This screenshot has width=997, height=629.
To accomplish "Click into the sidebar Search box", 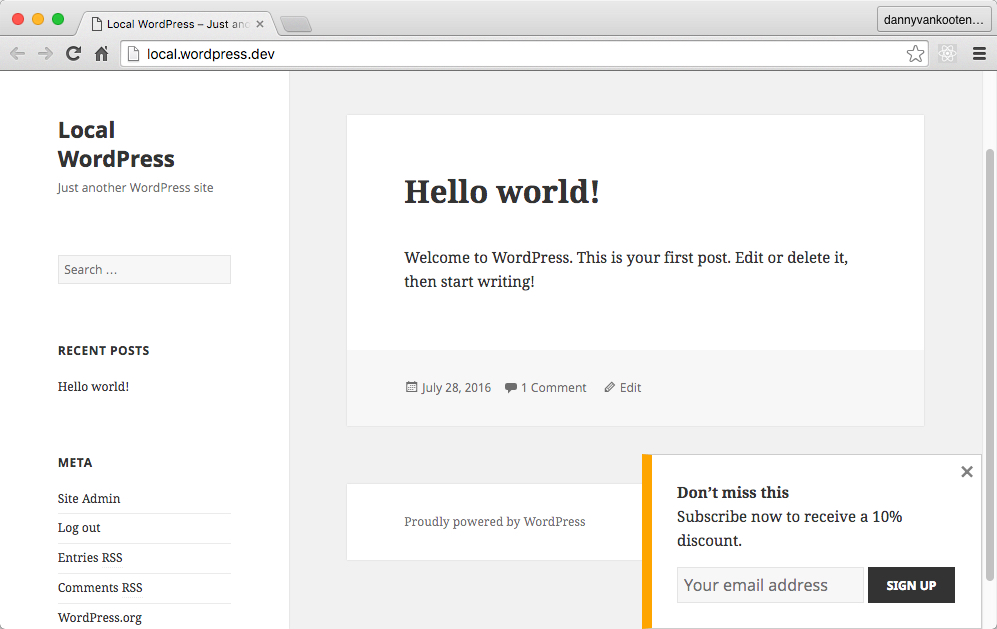I will 144,269.
